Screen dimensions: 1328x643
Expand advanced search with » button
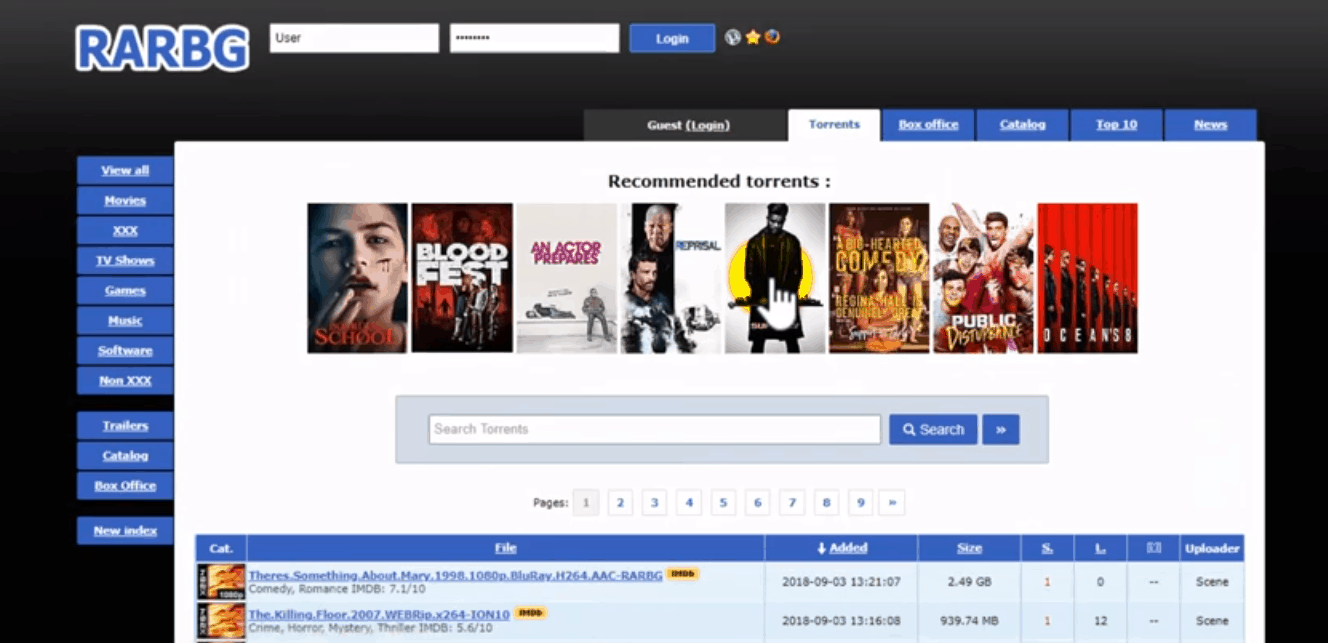[1001, 429]
